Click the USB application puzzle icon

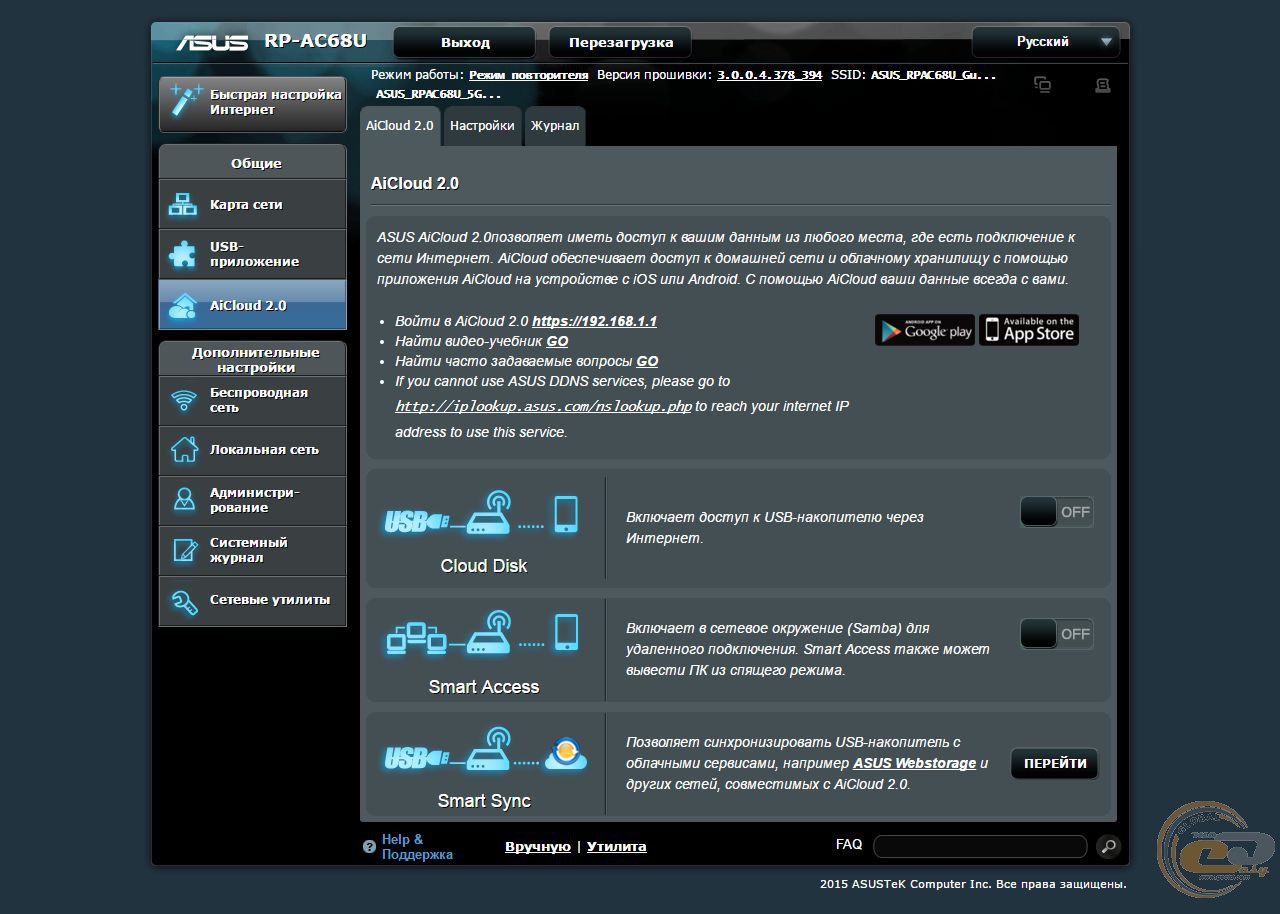(183, 254)
